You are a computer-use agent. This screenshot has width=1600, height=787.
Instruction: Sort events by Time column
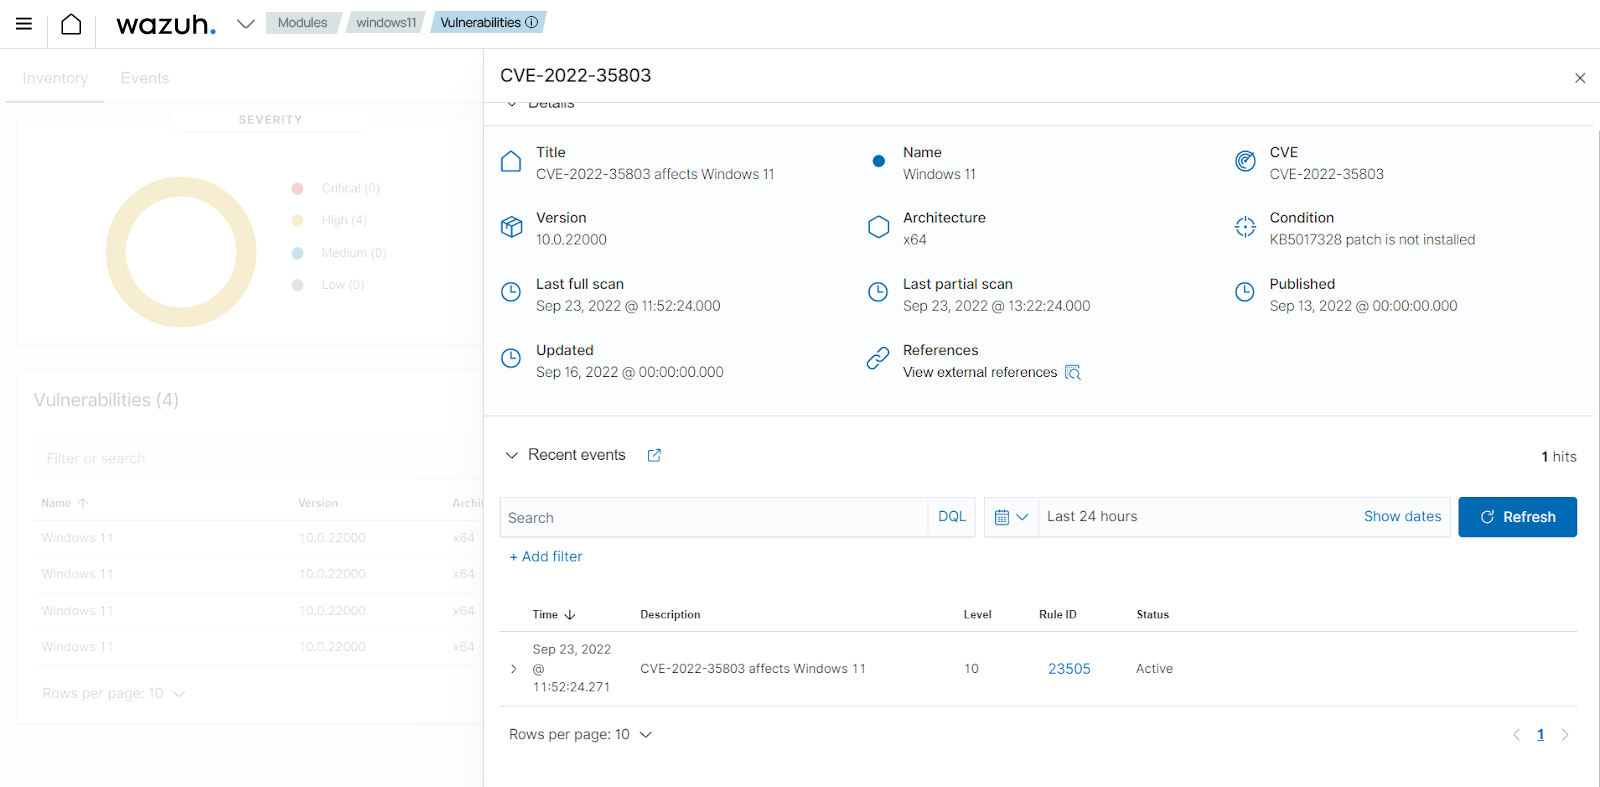554,615
